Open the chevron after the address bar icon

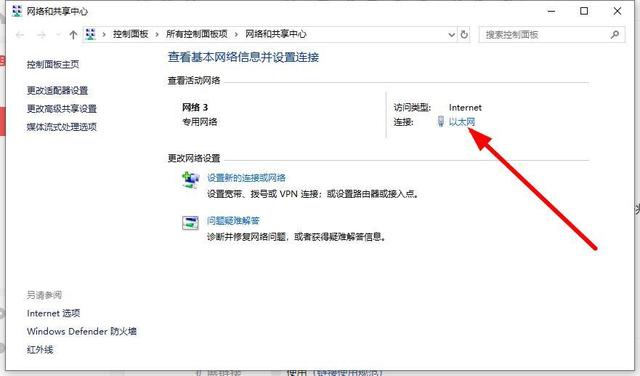click(104, 35)
